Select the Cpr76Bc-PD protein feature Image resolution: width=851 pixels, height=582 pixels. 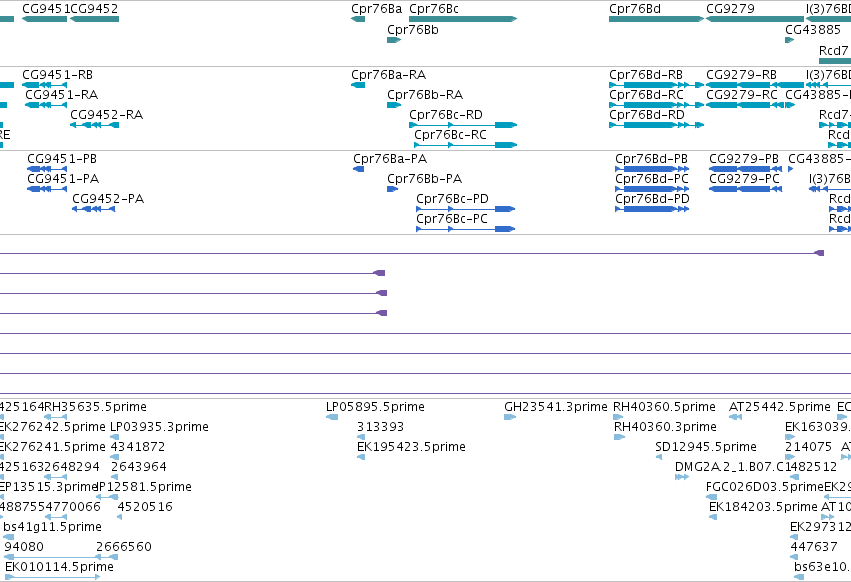466,209
